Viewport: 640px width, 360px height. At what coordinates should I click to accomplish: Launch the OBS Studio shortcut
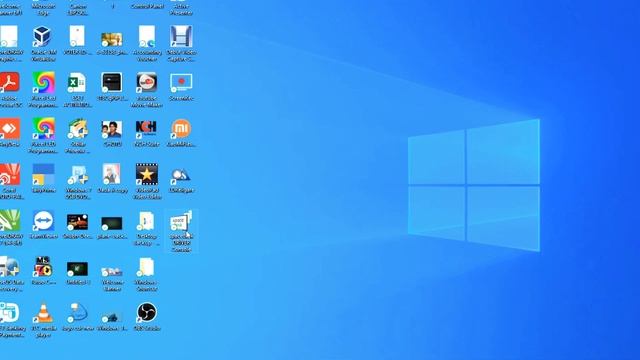point(147,313)
